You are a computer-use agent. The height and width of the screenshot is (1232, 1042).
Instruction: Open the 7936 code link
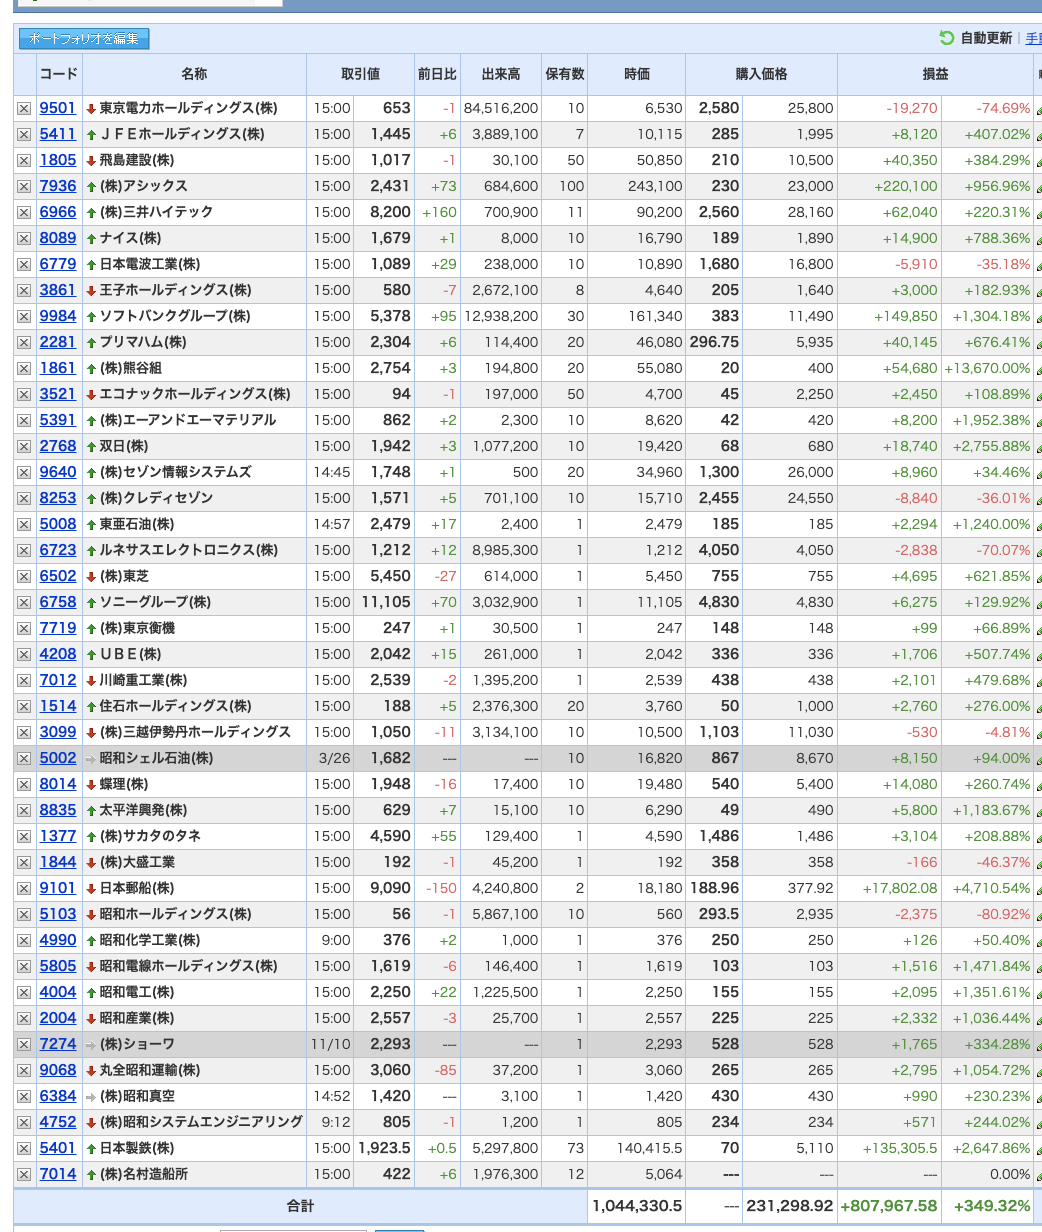[58, 186]
